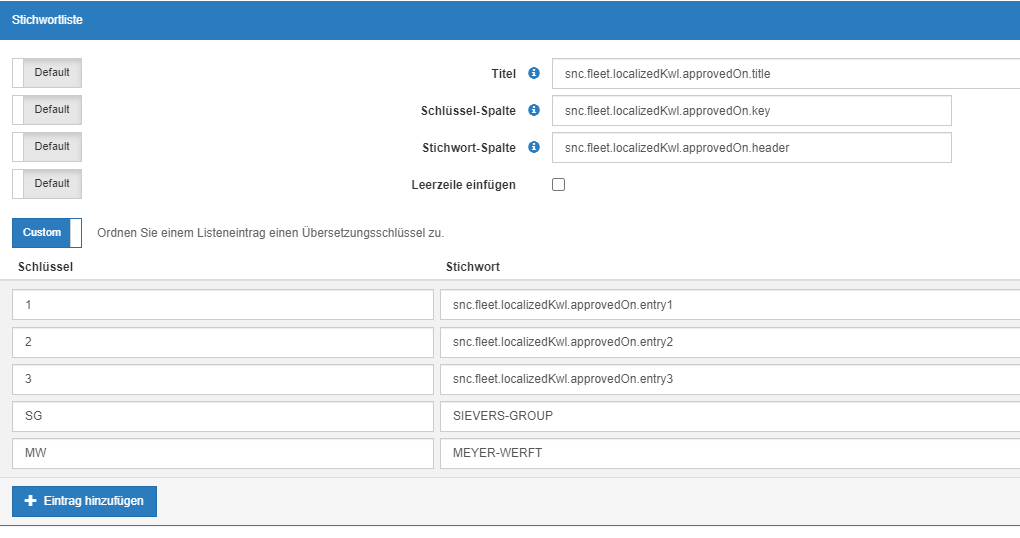Click the info icon beside Schlüssel-Spalte
The height and width of the screenshot is (538, 1020).
pos(534,110)
